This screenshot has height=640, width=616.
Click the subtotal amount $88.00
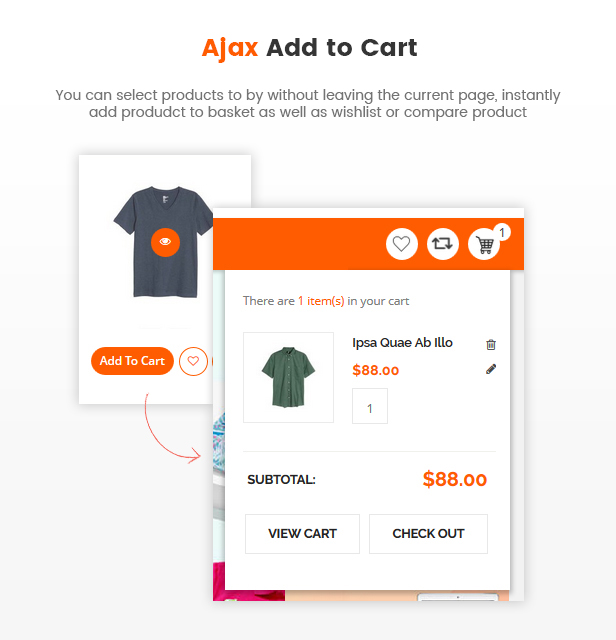(x=455, y=480)
